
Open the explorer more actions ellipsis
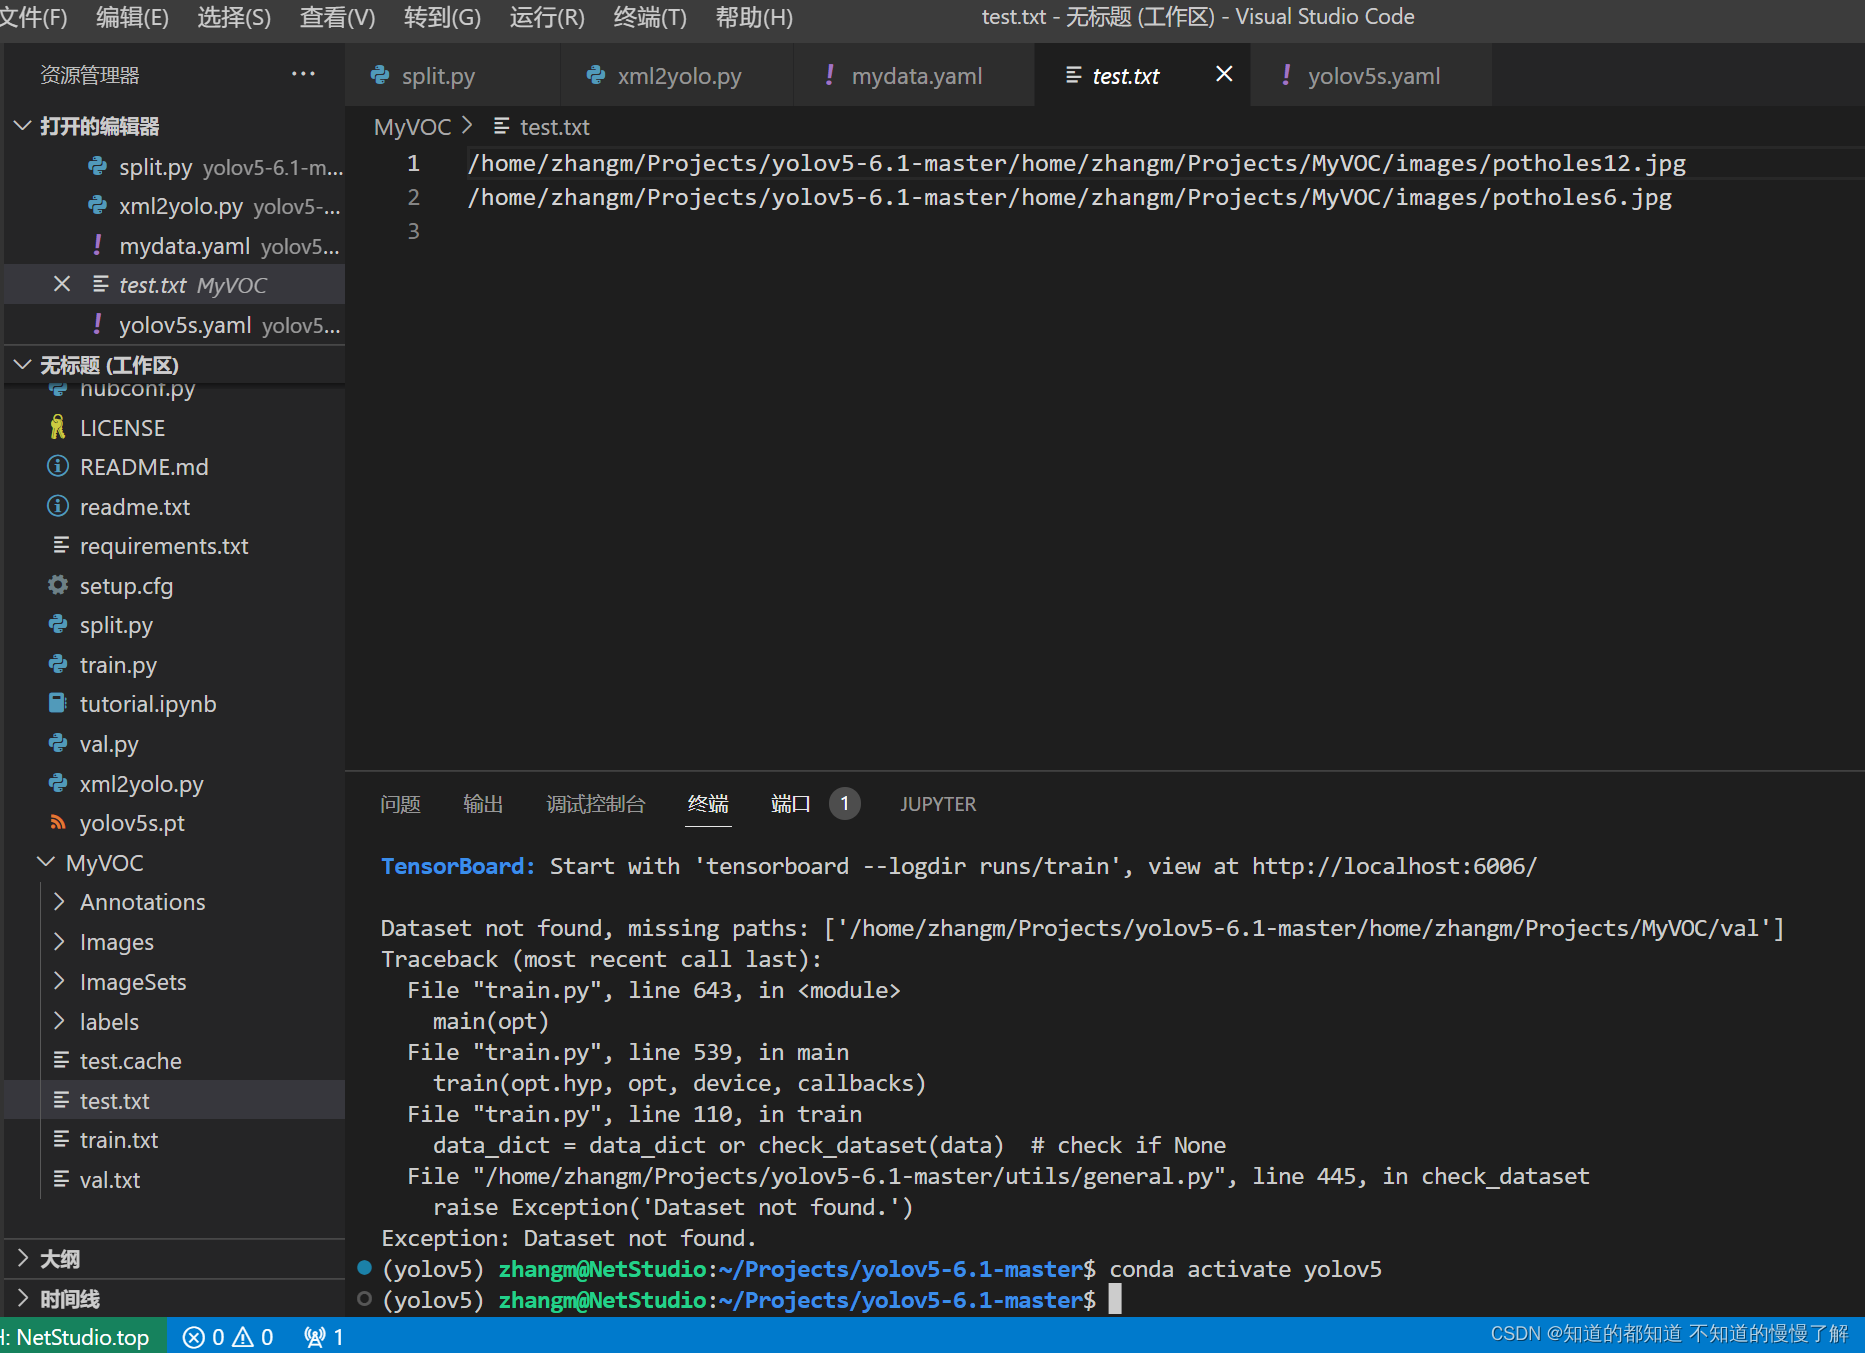[x=303, y=74]
